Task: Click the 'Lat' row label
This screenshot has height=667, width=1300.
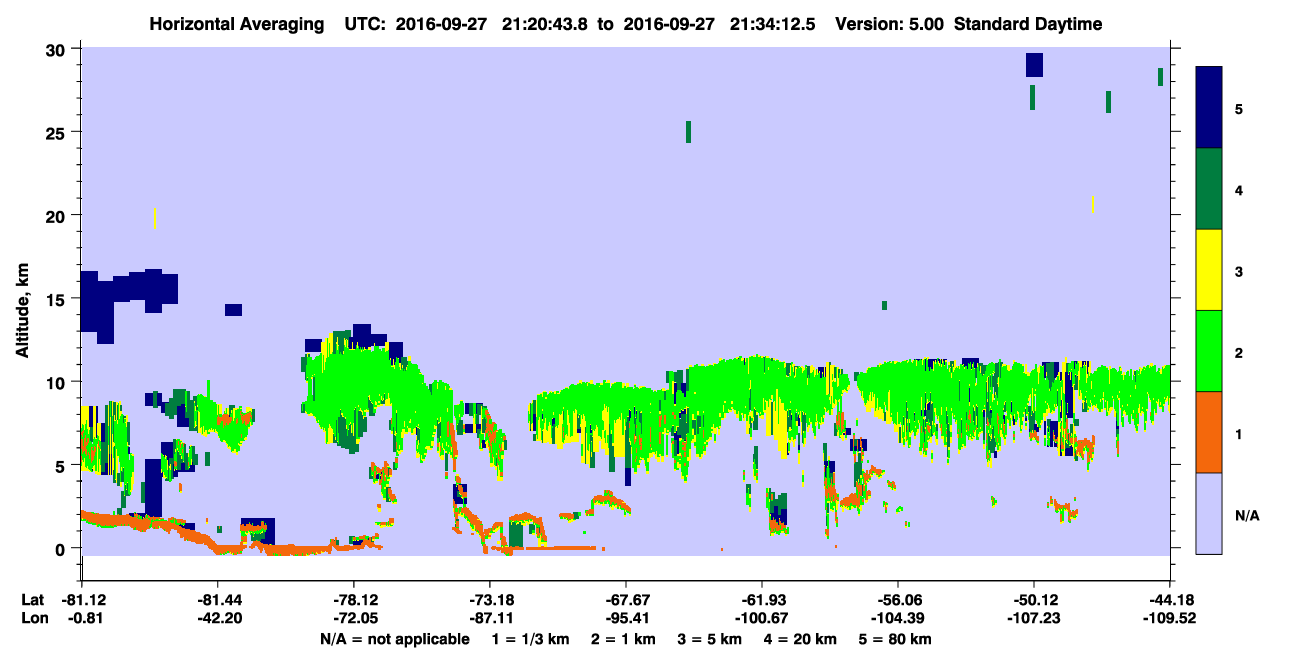Action: pos(32,599)
